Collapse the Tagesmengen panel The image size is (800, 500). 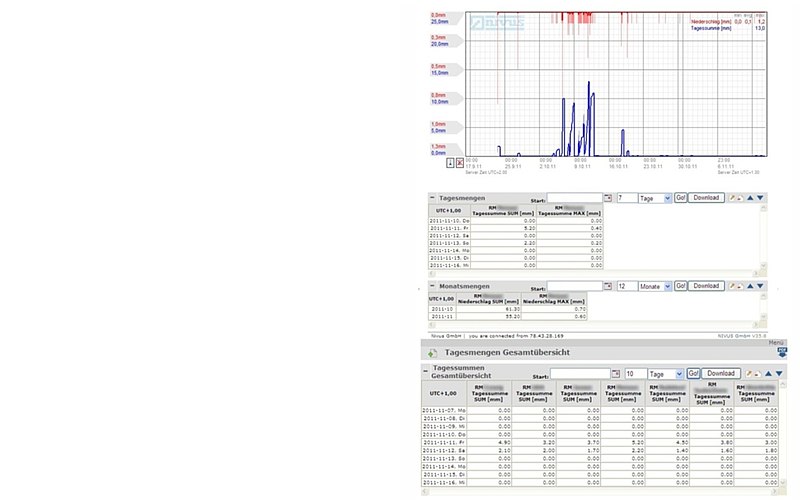click(x=432, y=199)
